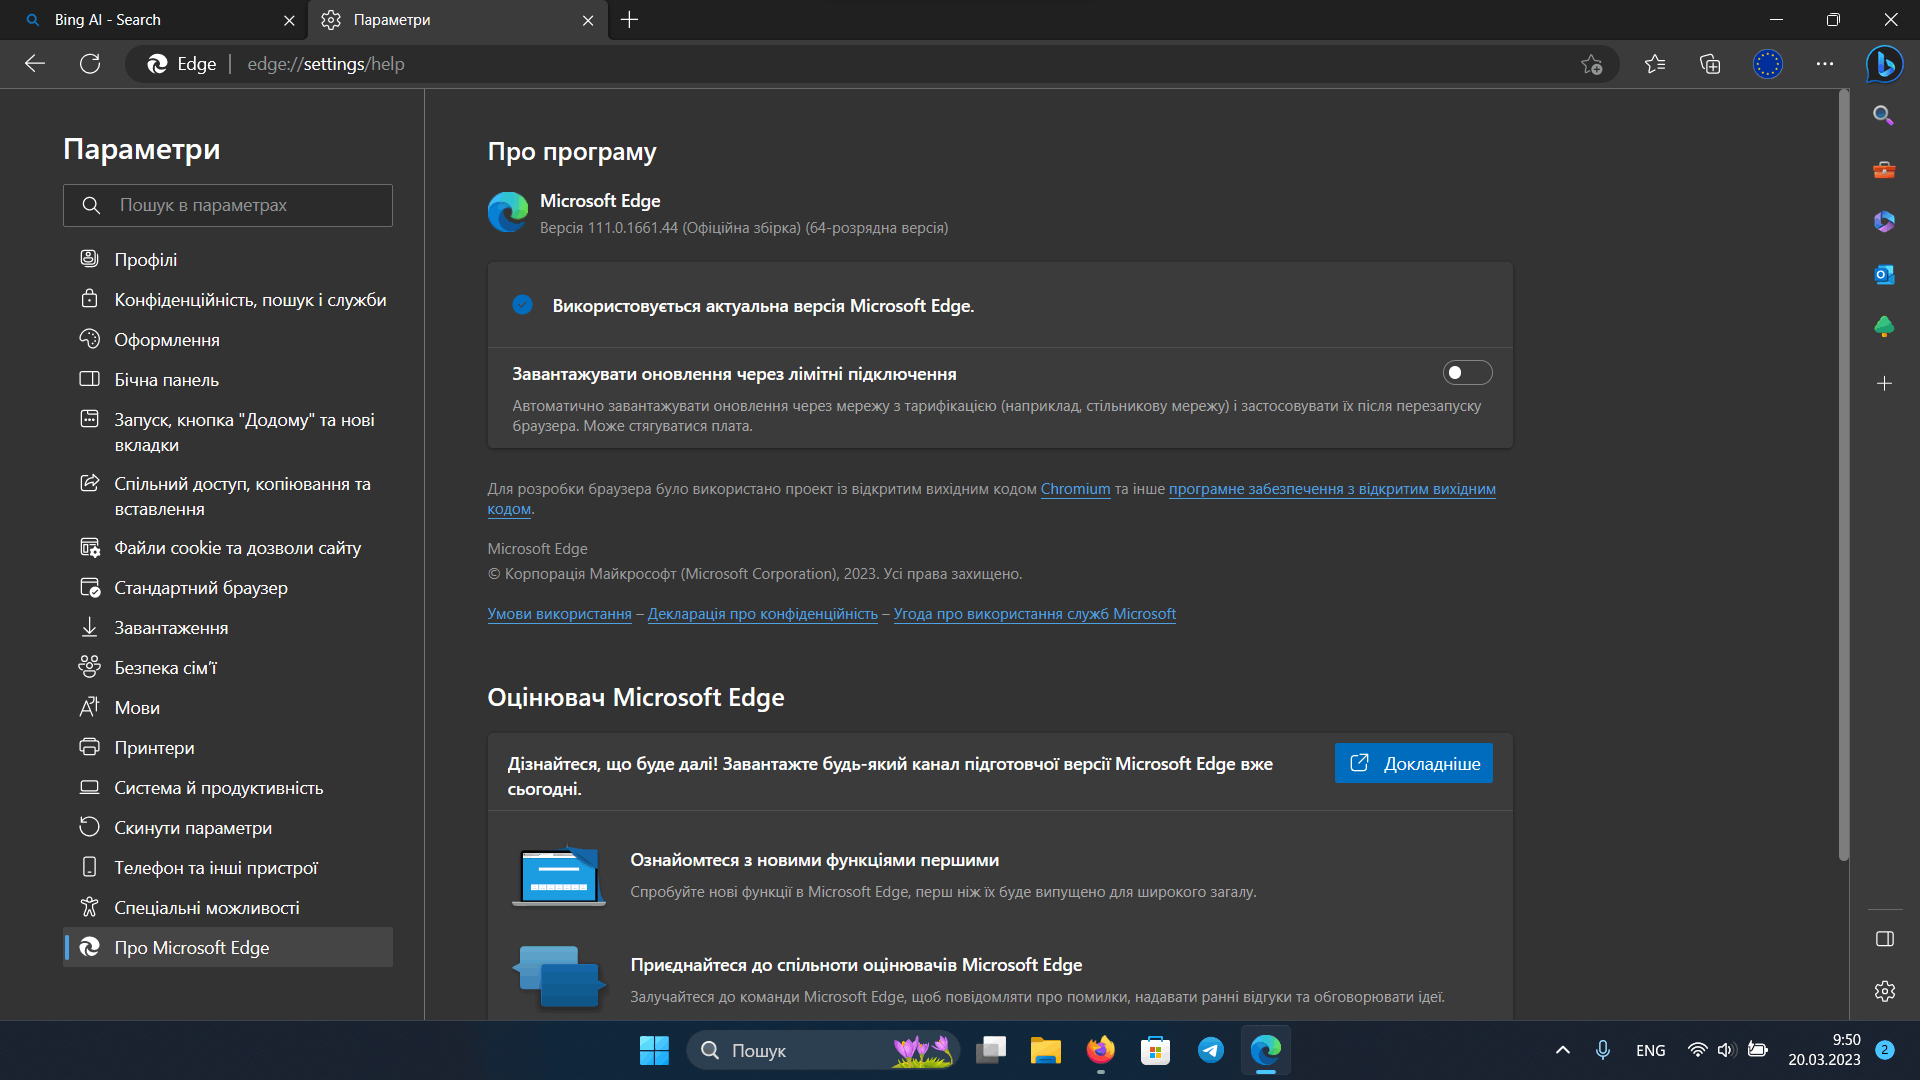Image resolution: width=1920 pixels, height=1080 pixels.
Task: Open the clock showing 9:50 20.03.2023
Action: pyautogui.click(x=1824, y=1050)
